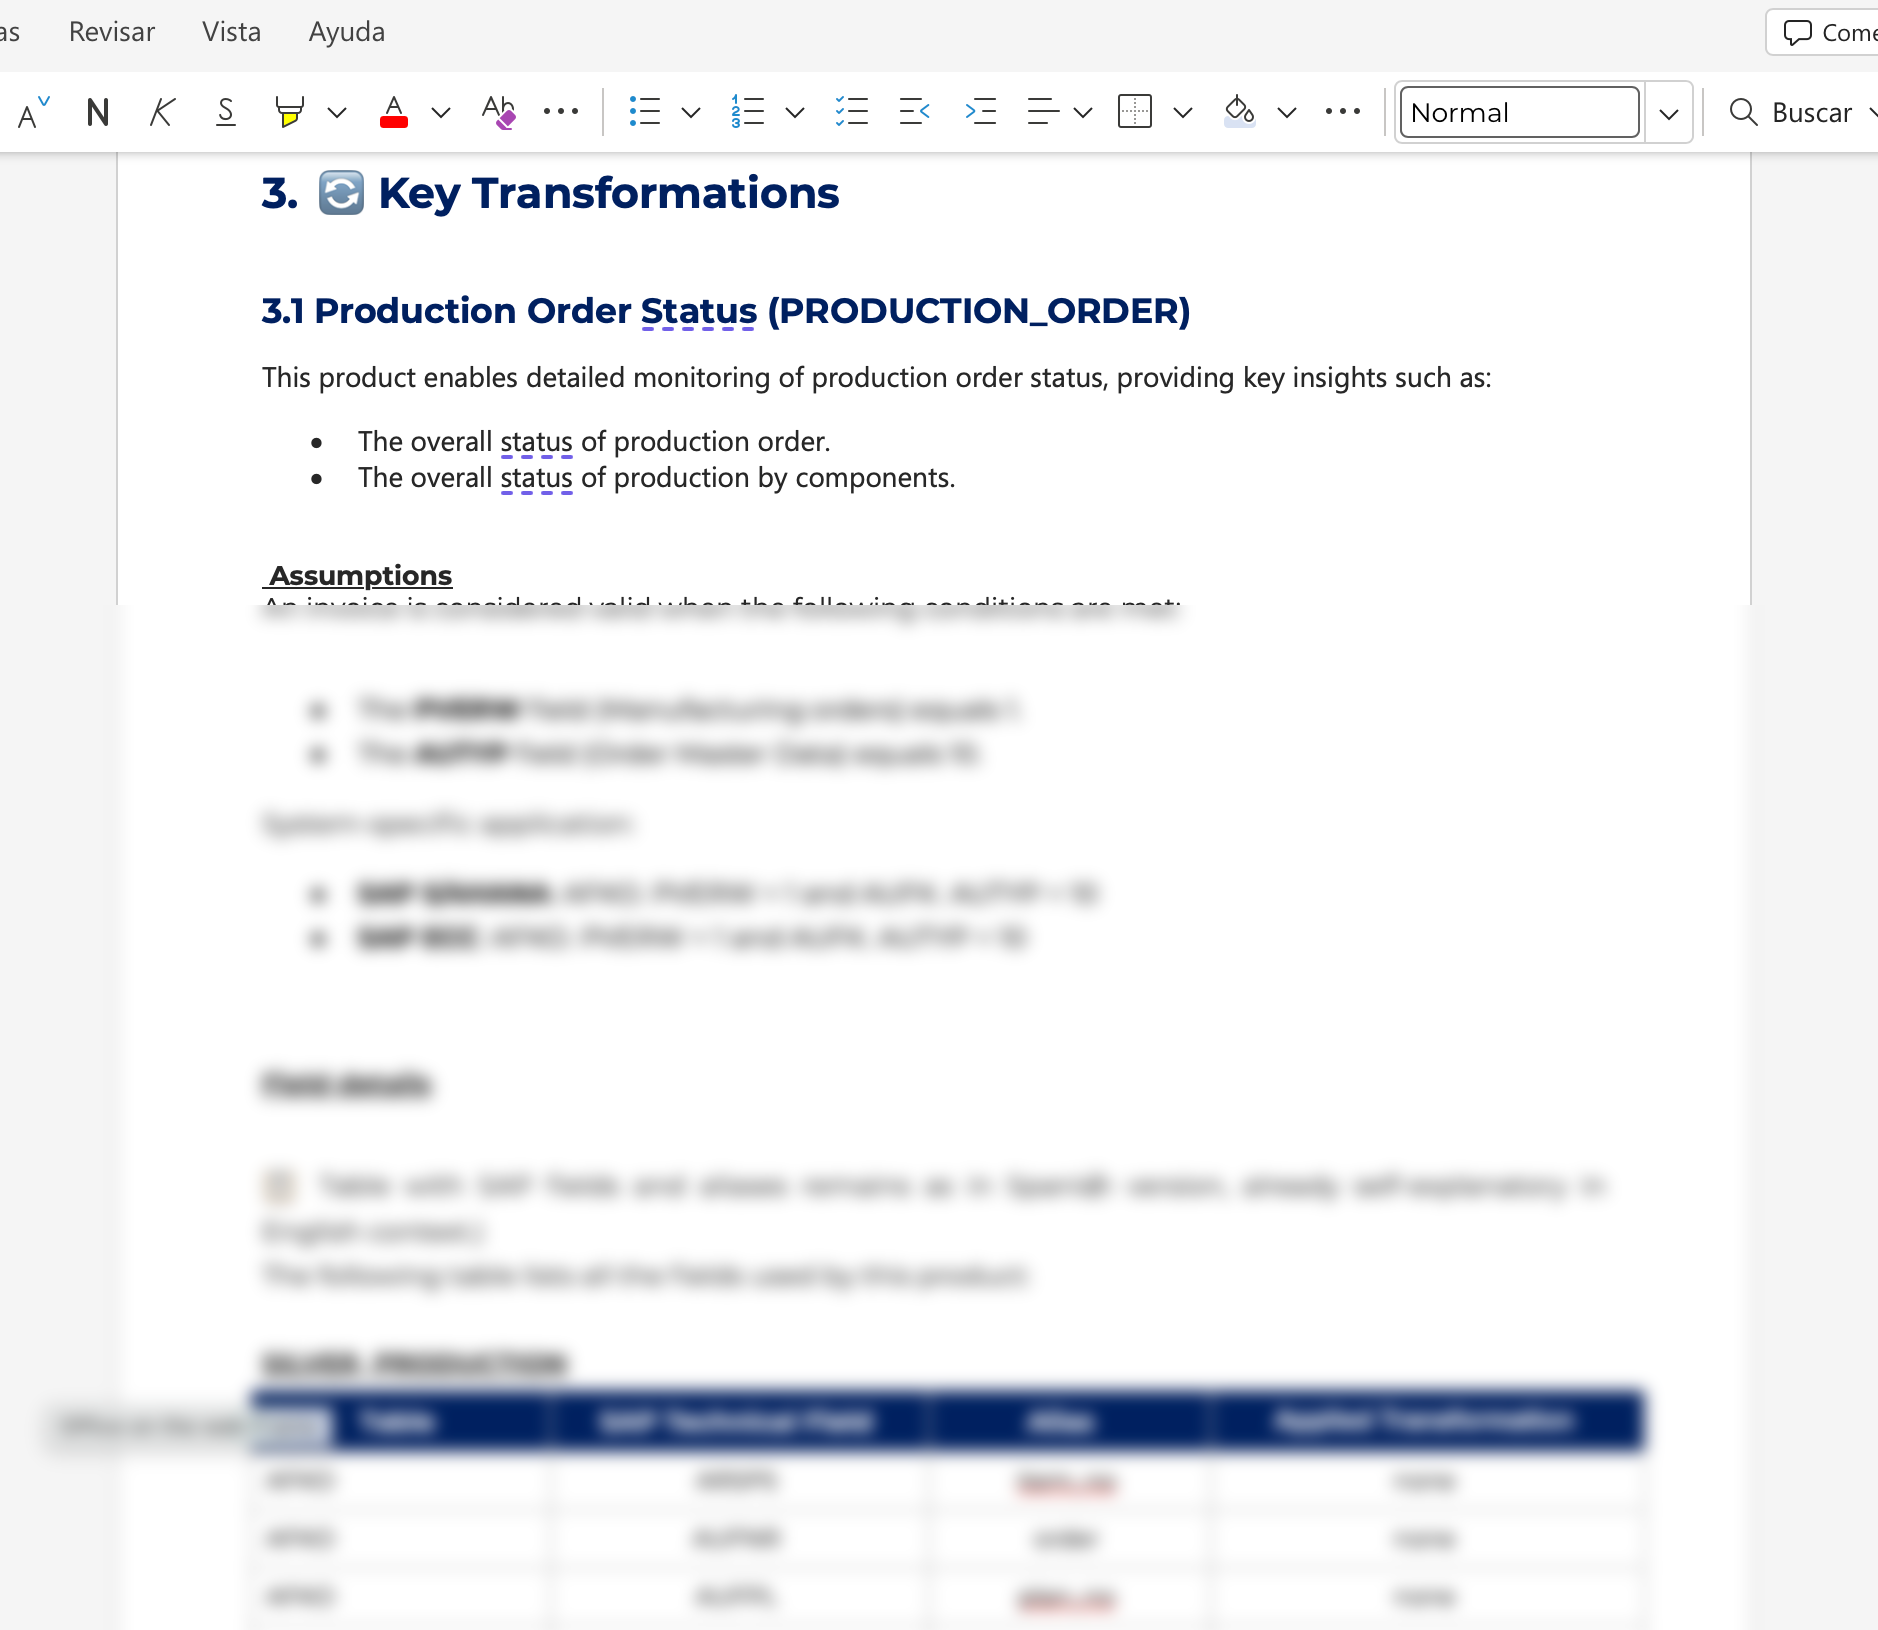1878x1630 pixels.
Task: Open the shading color dropdown arrow
Action: pos(1287,112)
